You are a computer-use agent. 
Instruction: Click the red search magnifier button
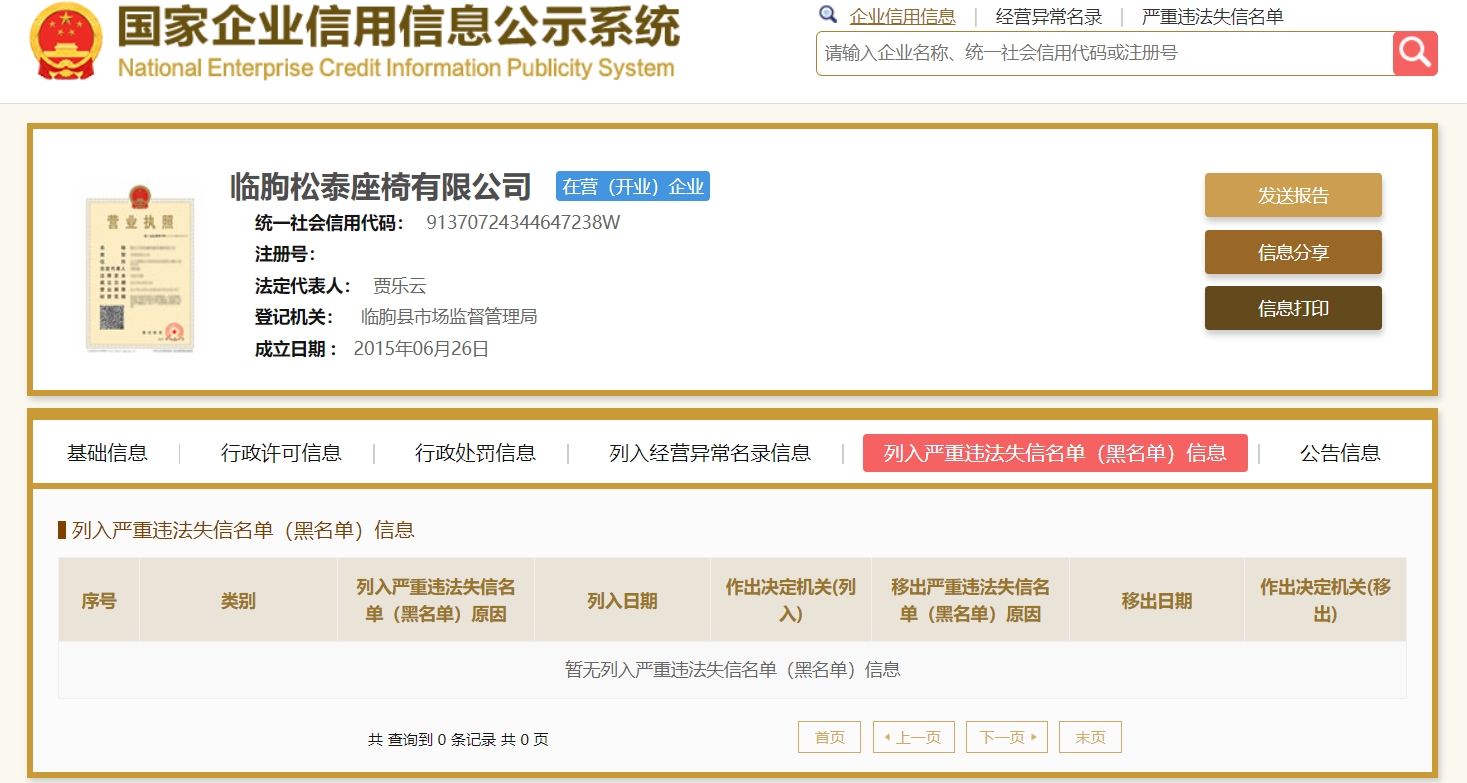(1415, 53)
